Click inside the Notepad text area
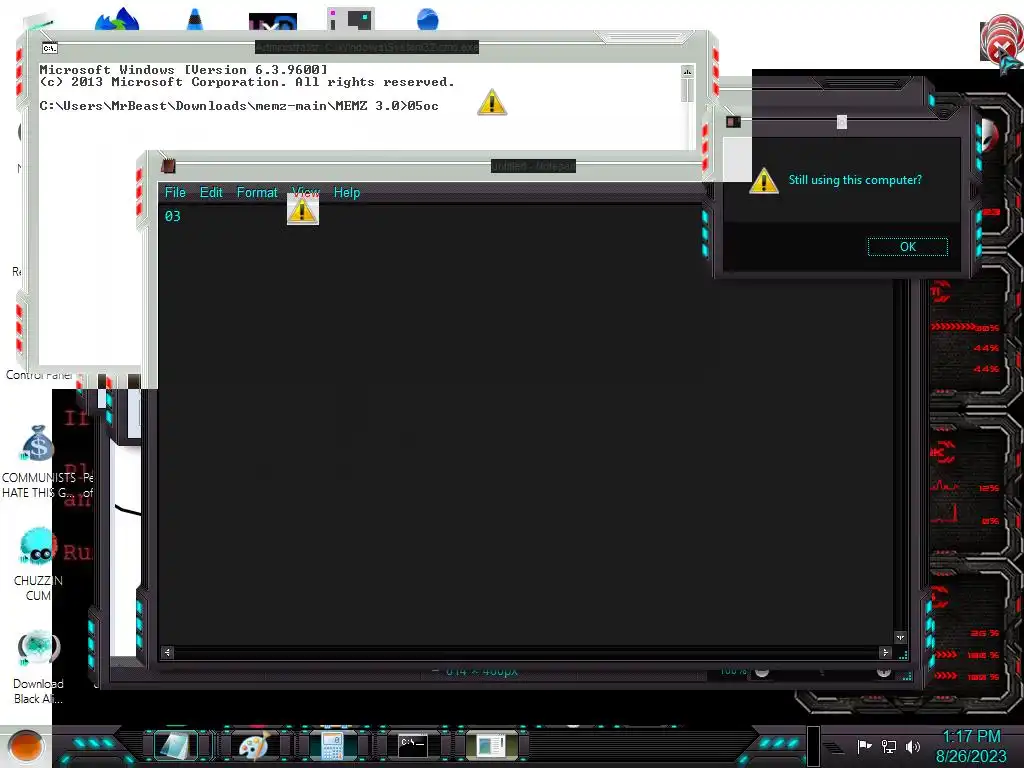This screenshot has width=1024, height=768. (526, 424)
